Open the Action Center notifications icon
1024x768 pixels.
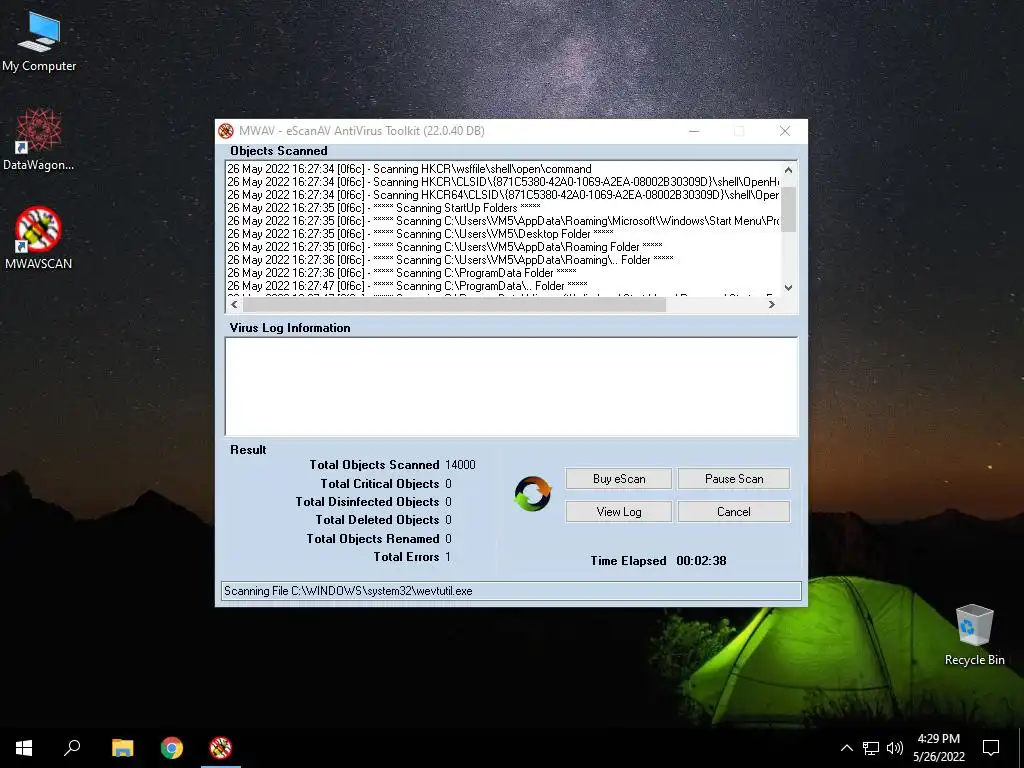[x=991, y=748]
